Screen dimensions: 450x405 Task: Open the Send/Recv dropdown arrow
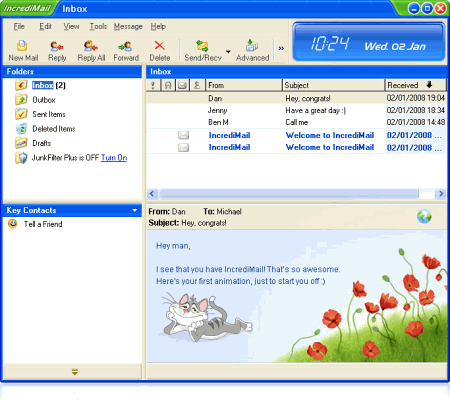pyautogui.click(x=228, y=52)
